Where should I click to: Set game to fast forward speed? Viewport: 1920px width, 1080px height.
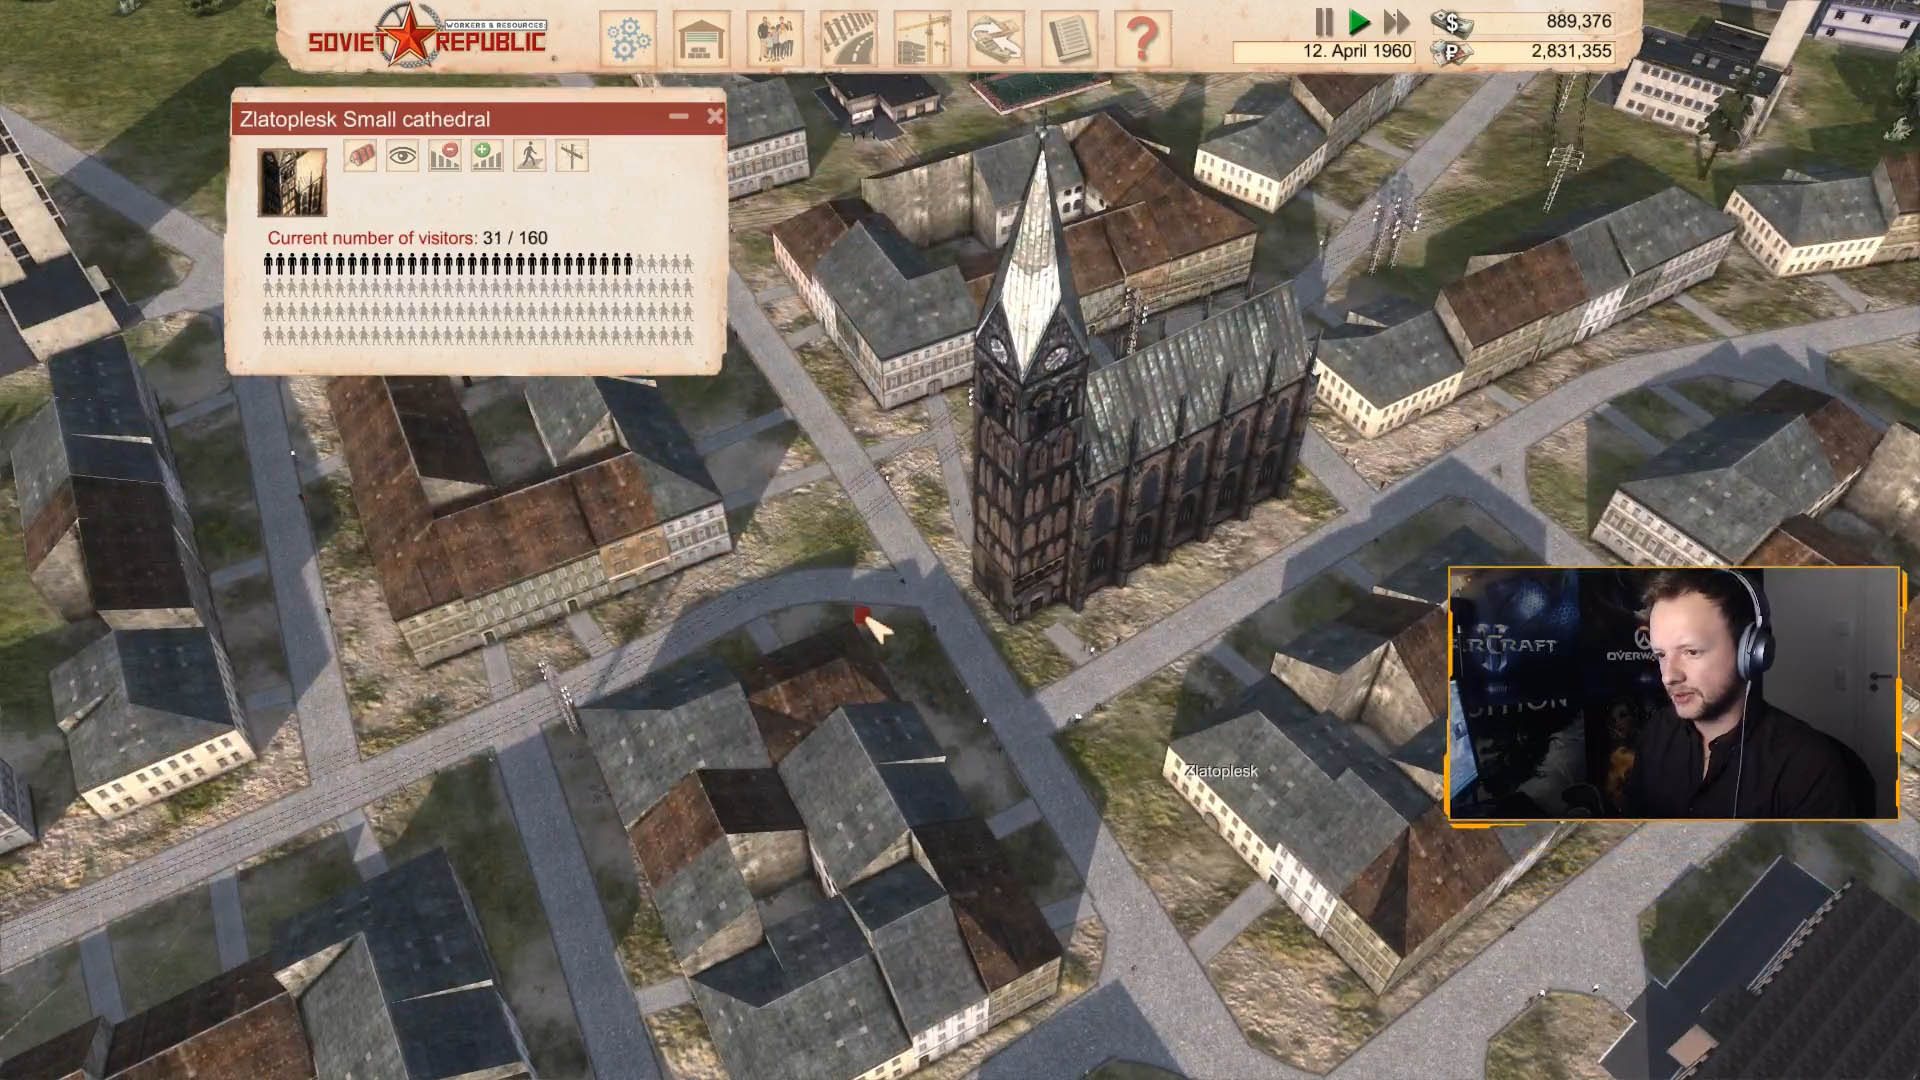pos(1396,21)
